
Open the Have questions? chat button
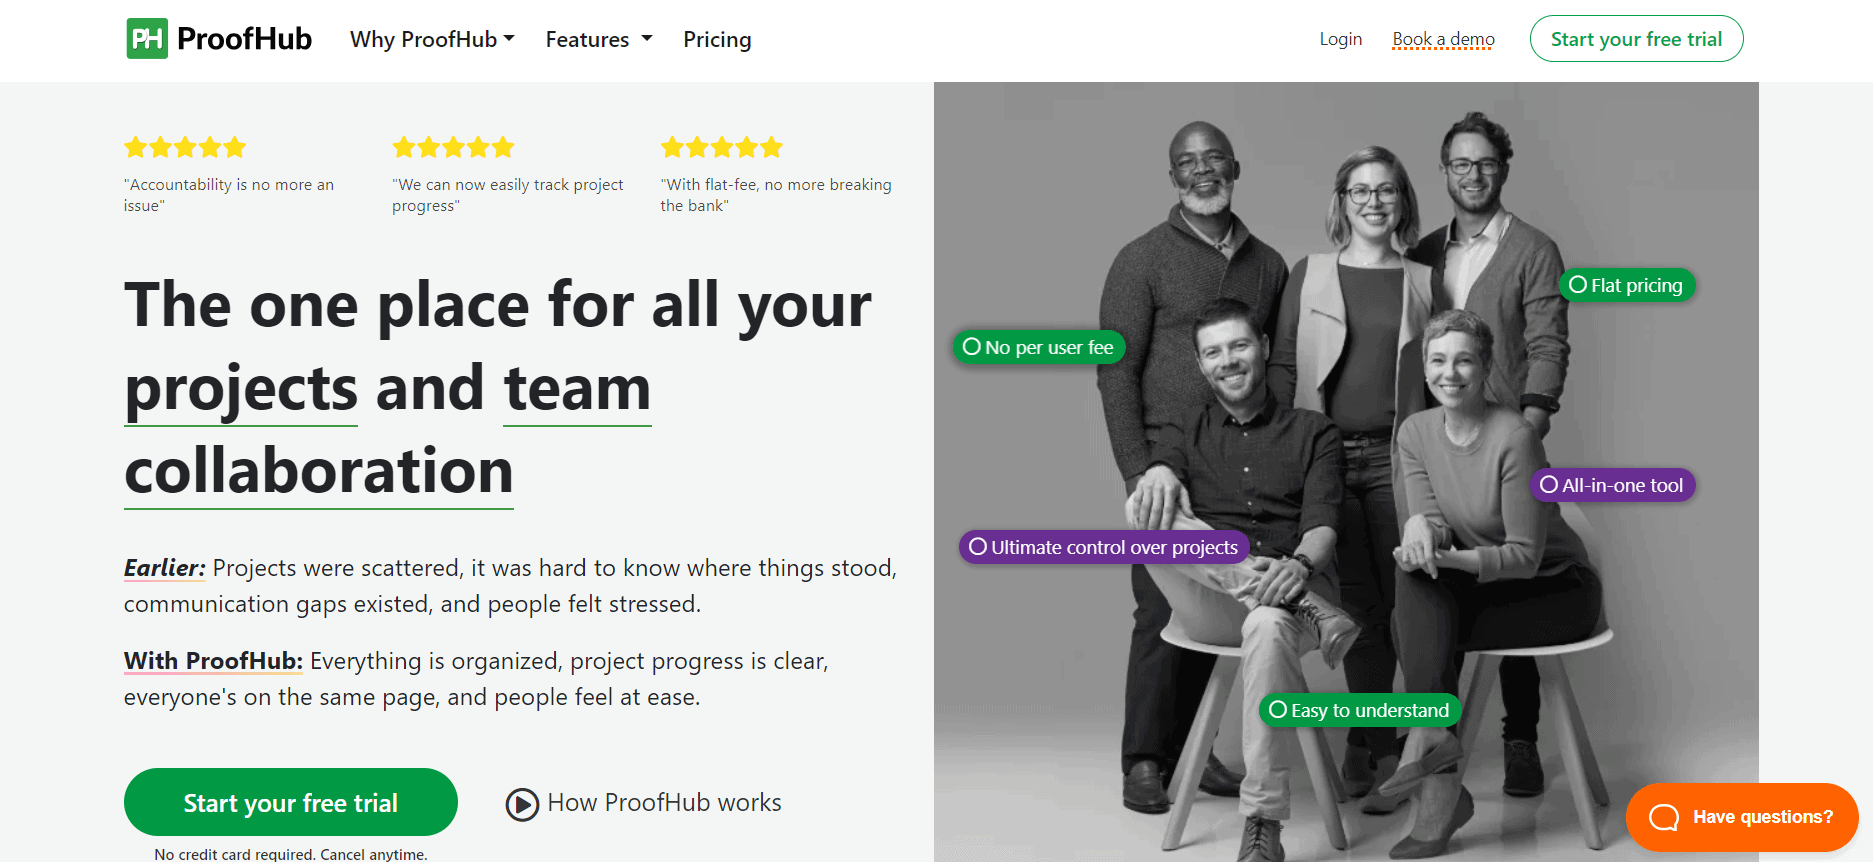(x=1742, y=817)
